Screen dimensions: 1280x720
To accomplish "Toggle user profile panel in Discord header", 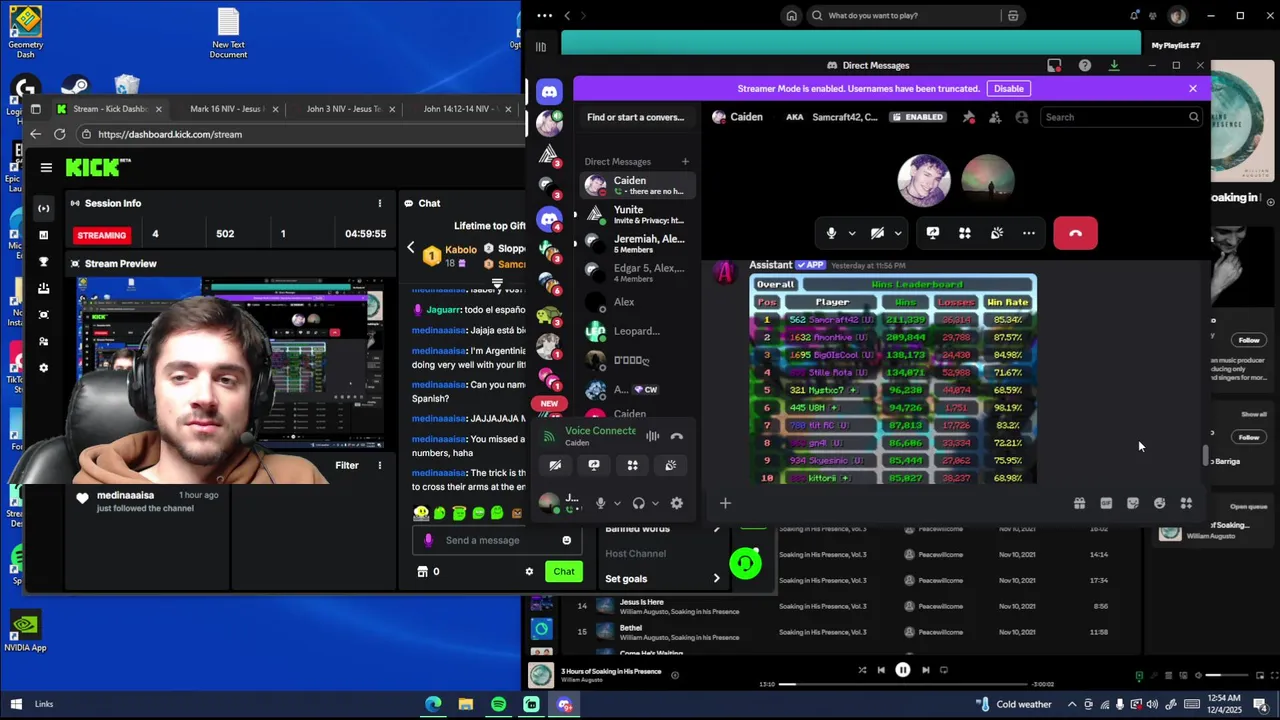I will pos(1021,117).
